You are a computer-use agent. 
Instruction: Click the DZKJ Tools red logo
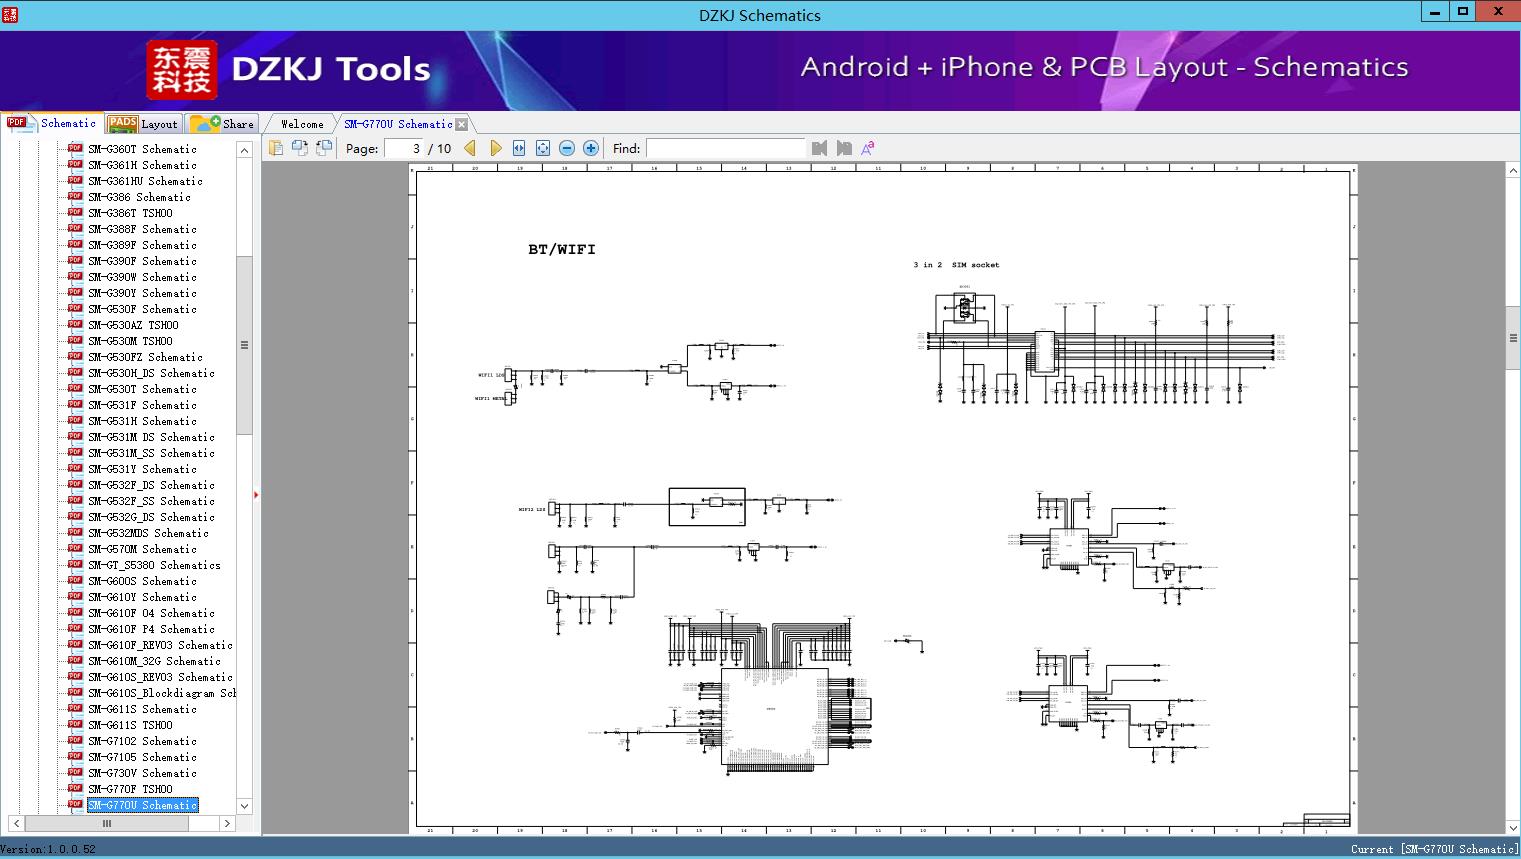181,70
